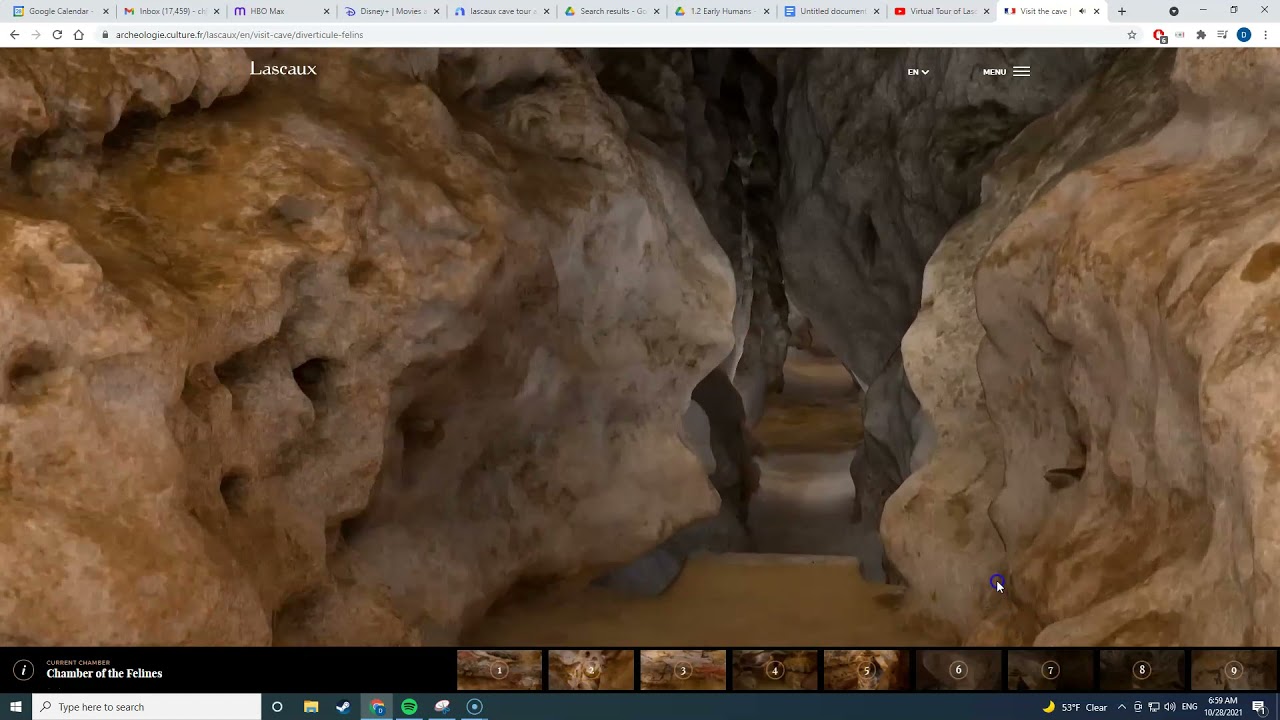This screenshot has height=720, width=1280.
Task: Open File Explorer from the taskbar
Action: click(x=311, y=707)
